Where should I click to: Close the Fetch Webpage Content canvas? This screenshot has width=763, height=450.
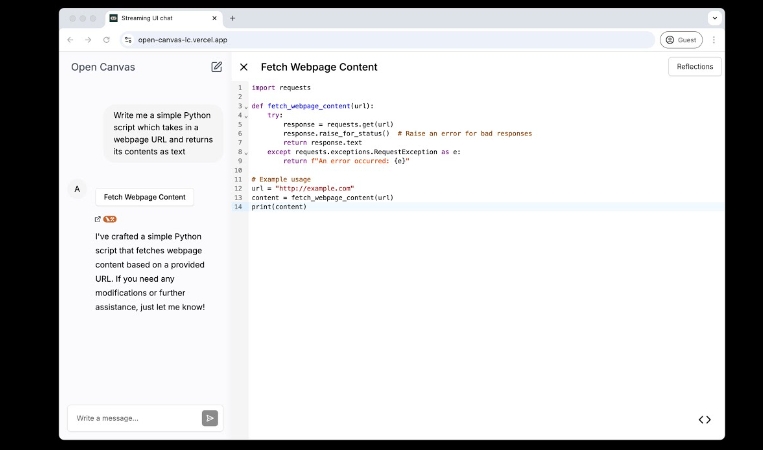tap(244, 67)
